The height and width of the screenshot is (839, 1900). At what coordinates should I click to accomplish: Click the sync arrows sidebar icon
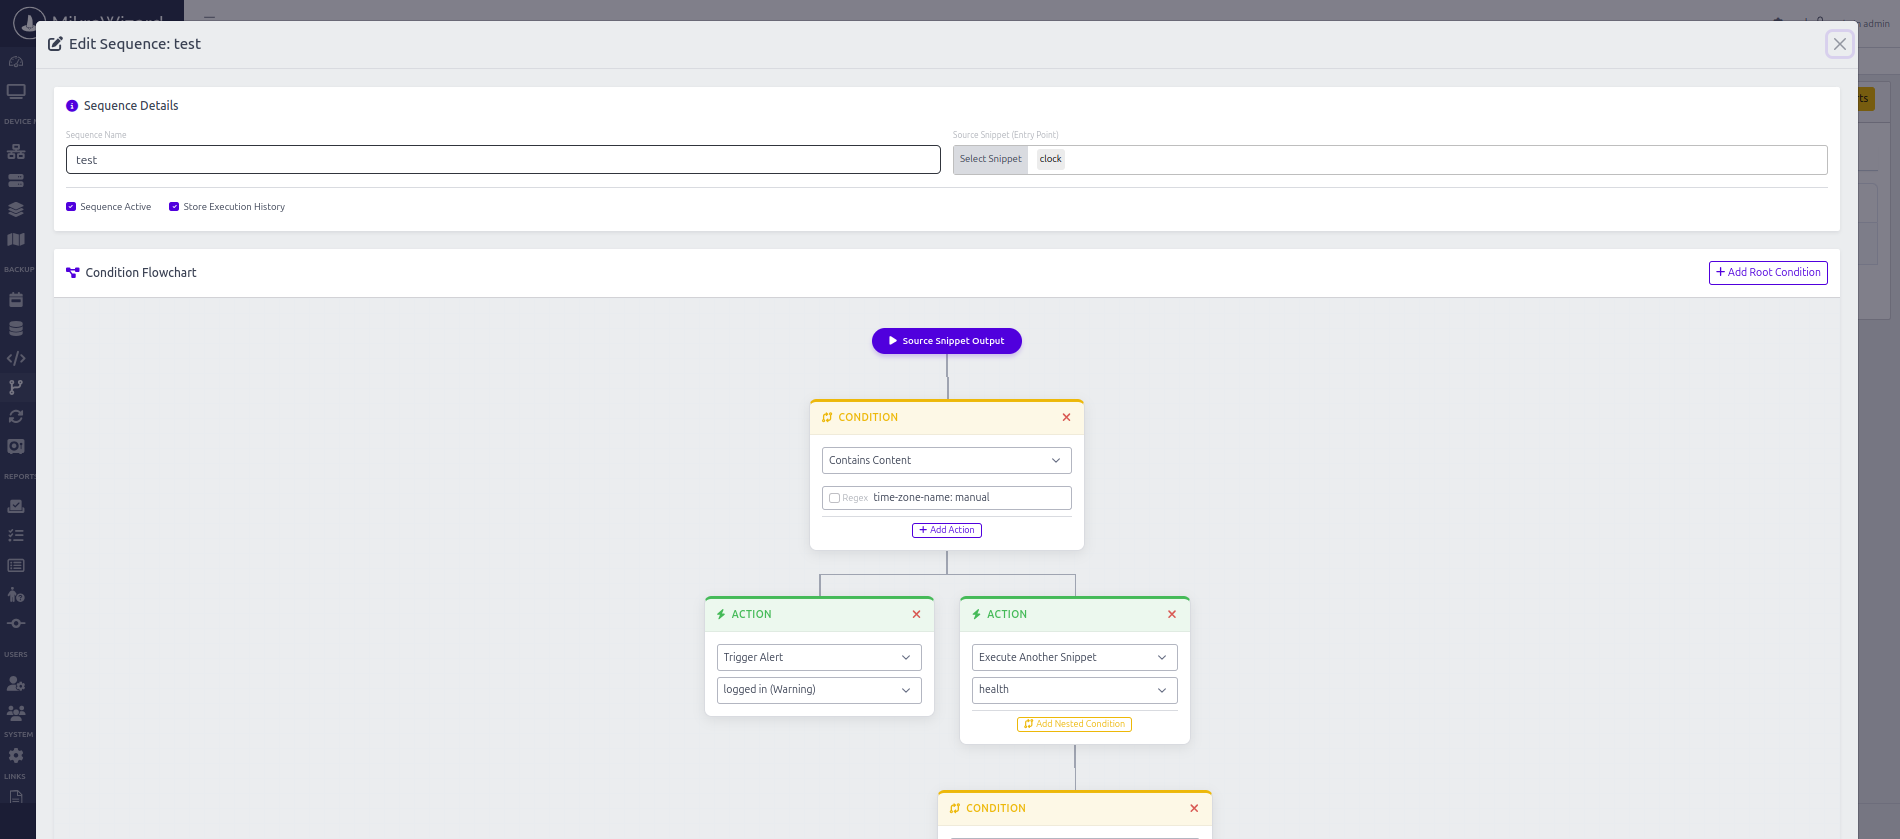point(16,417)
